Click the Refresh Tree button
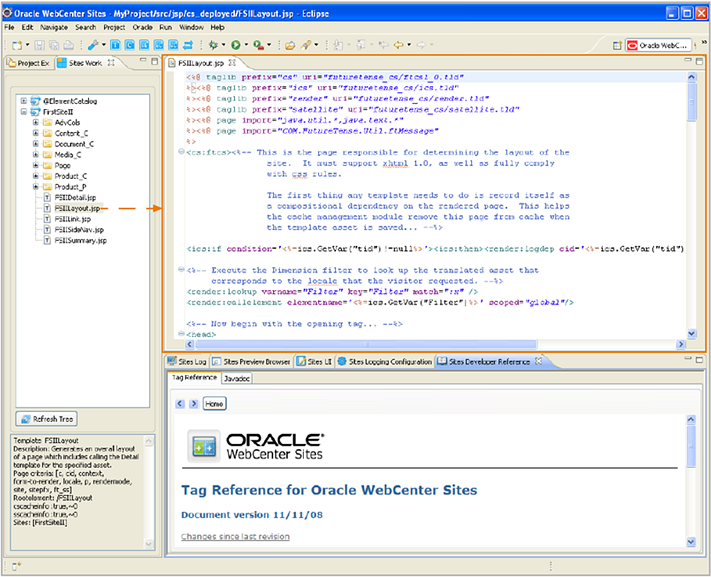Image resolution: width=711 pixels, height=577 pixels. click(46, 419)
